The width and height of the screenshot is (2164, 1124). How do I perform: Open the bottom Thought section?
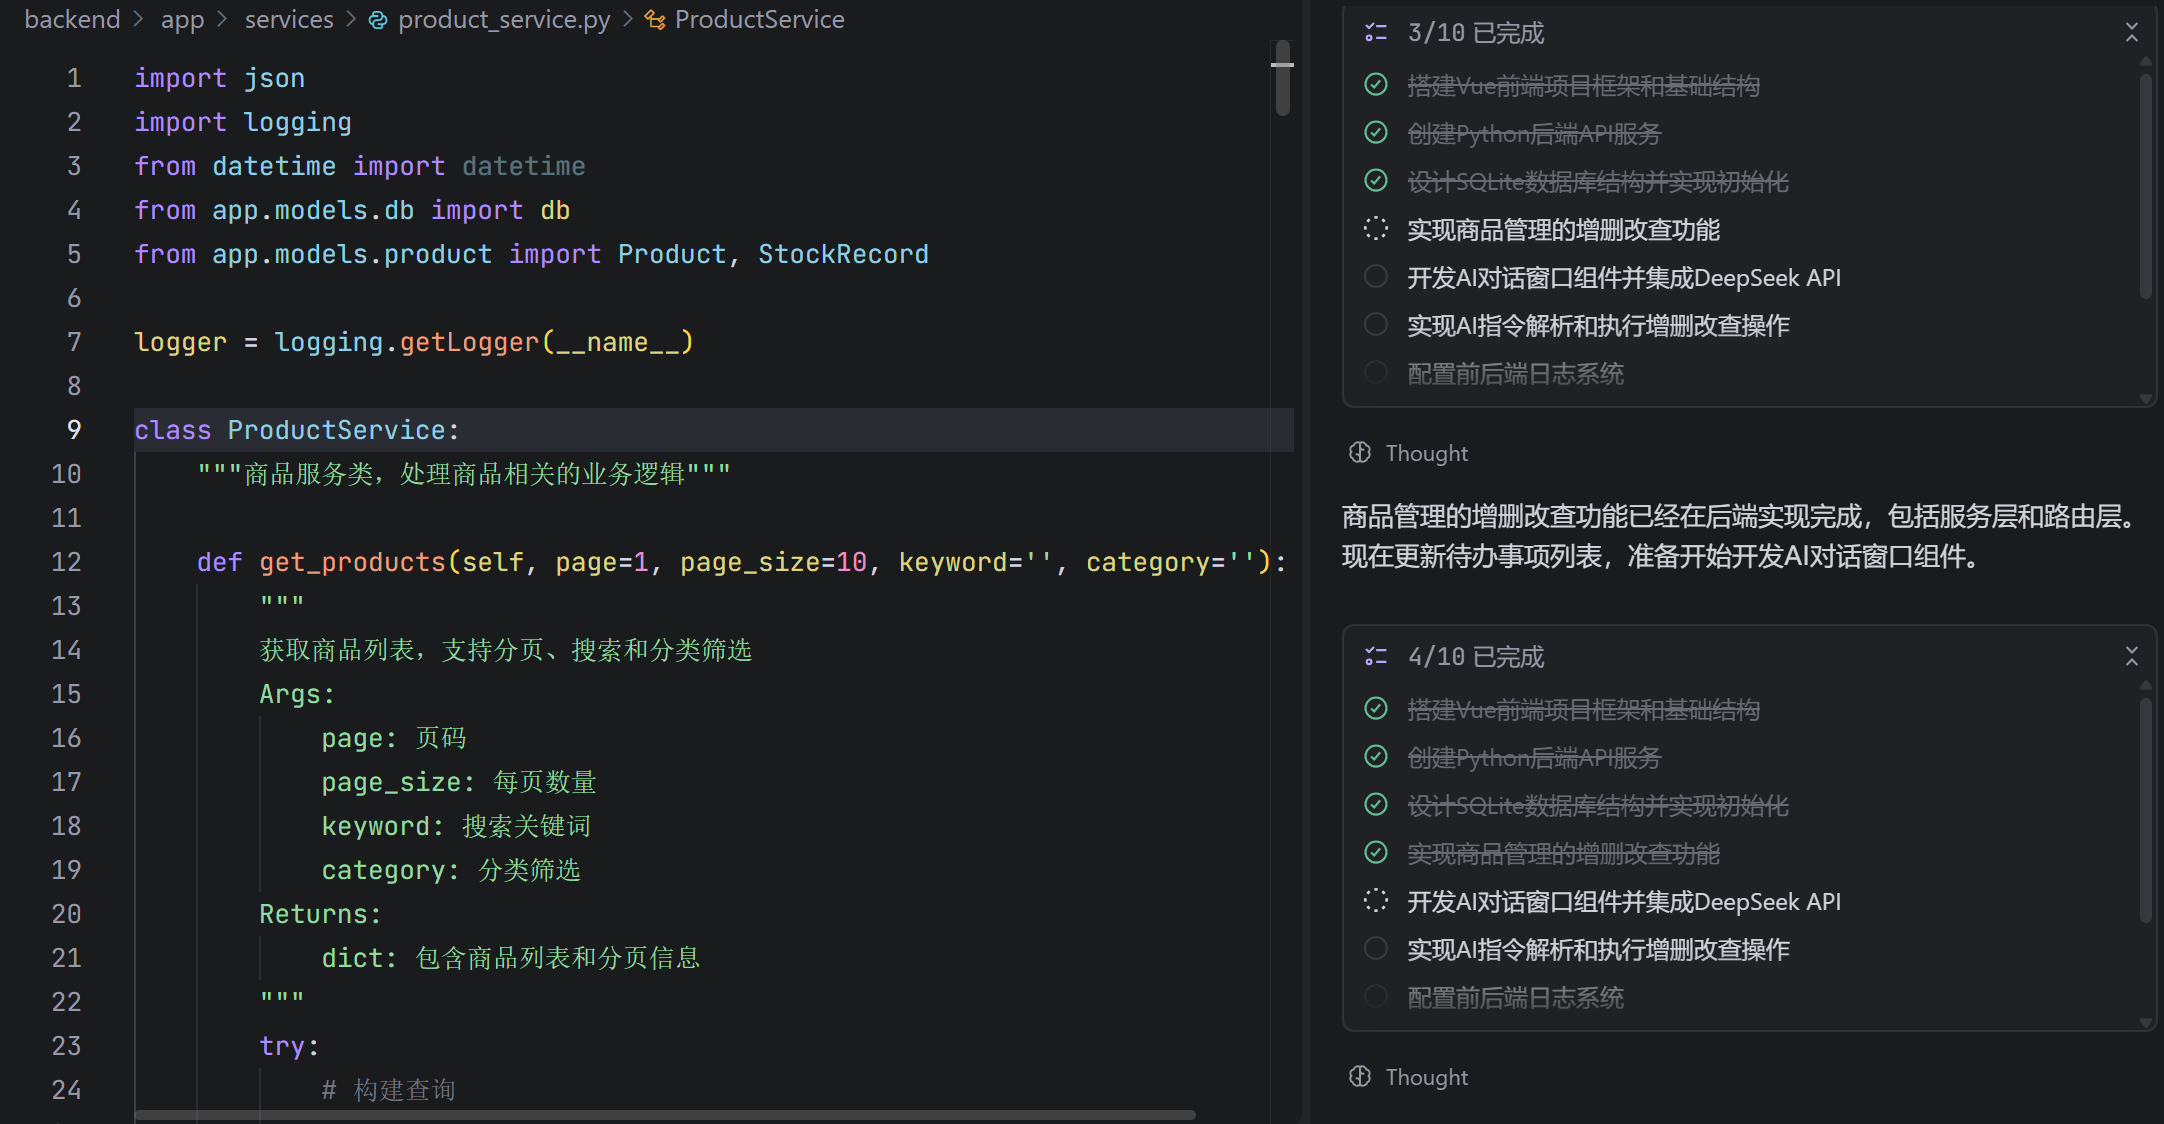click(x=1426, y=1077)
